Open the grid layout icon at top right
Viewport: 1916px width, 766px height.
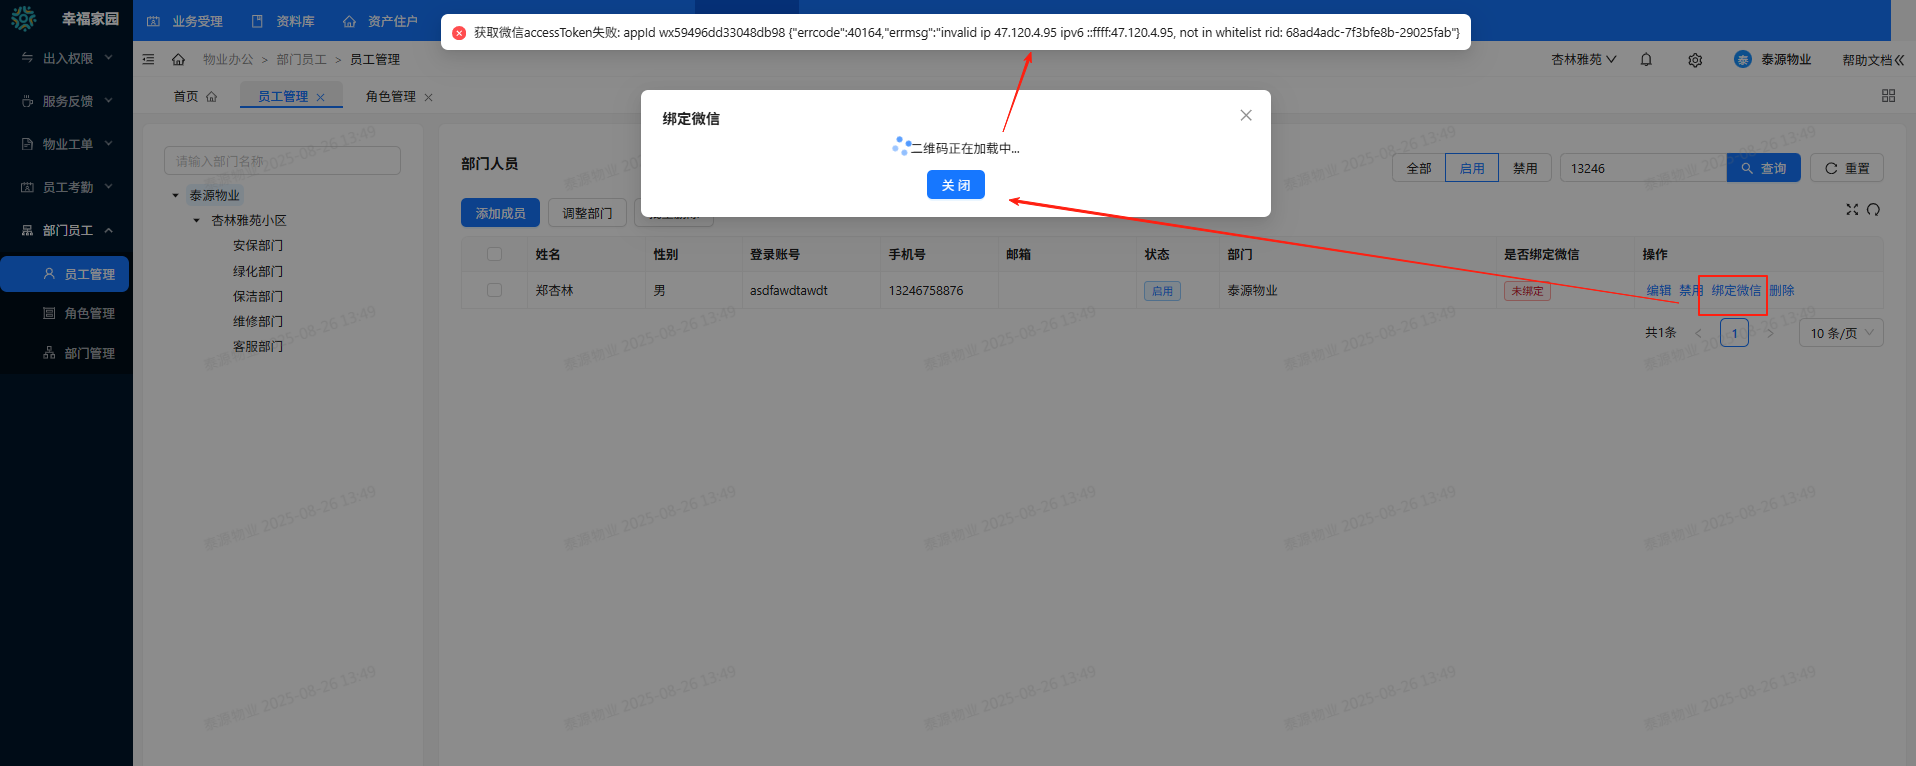coord(1888,96)
